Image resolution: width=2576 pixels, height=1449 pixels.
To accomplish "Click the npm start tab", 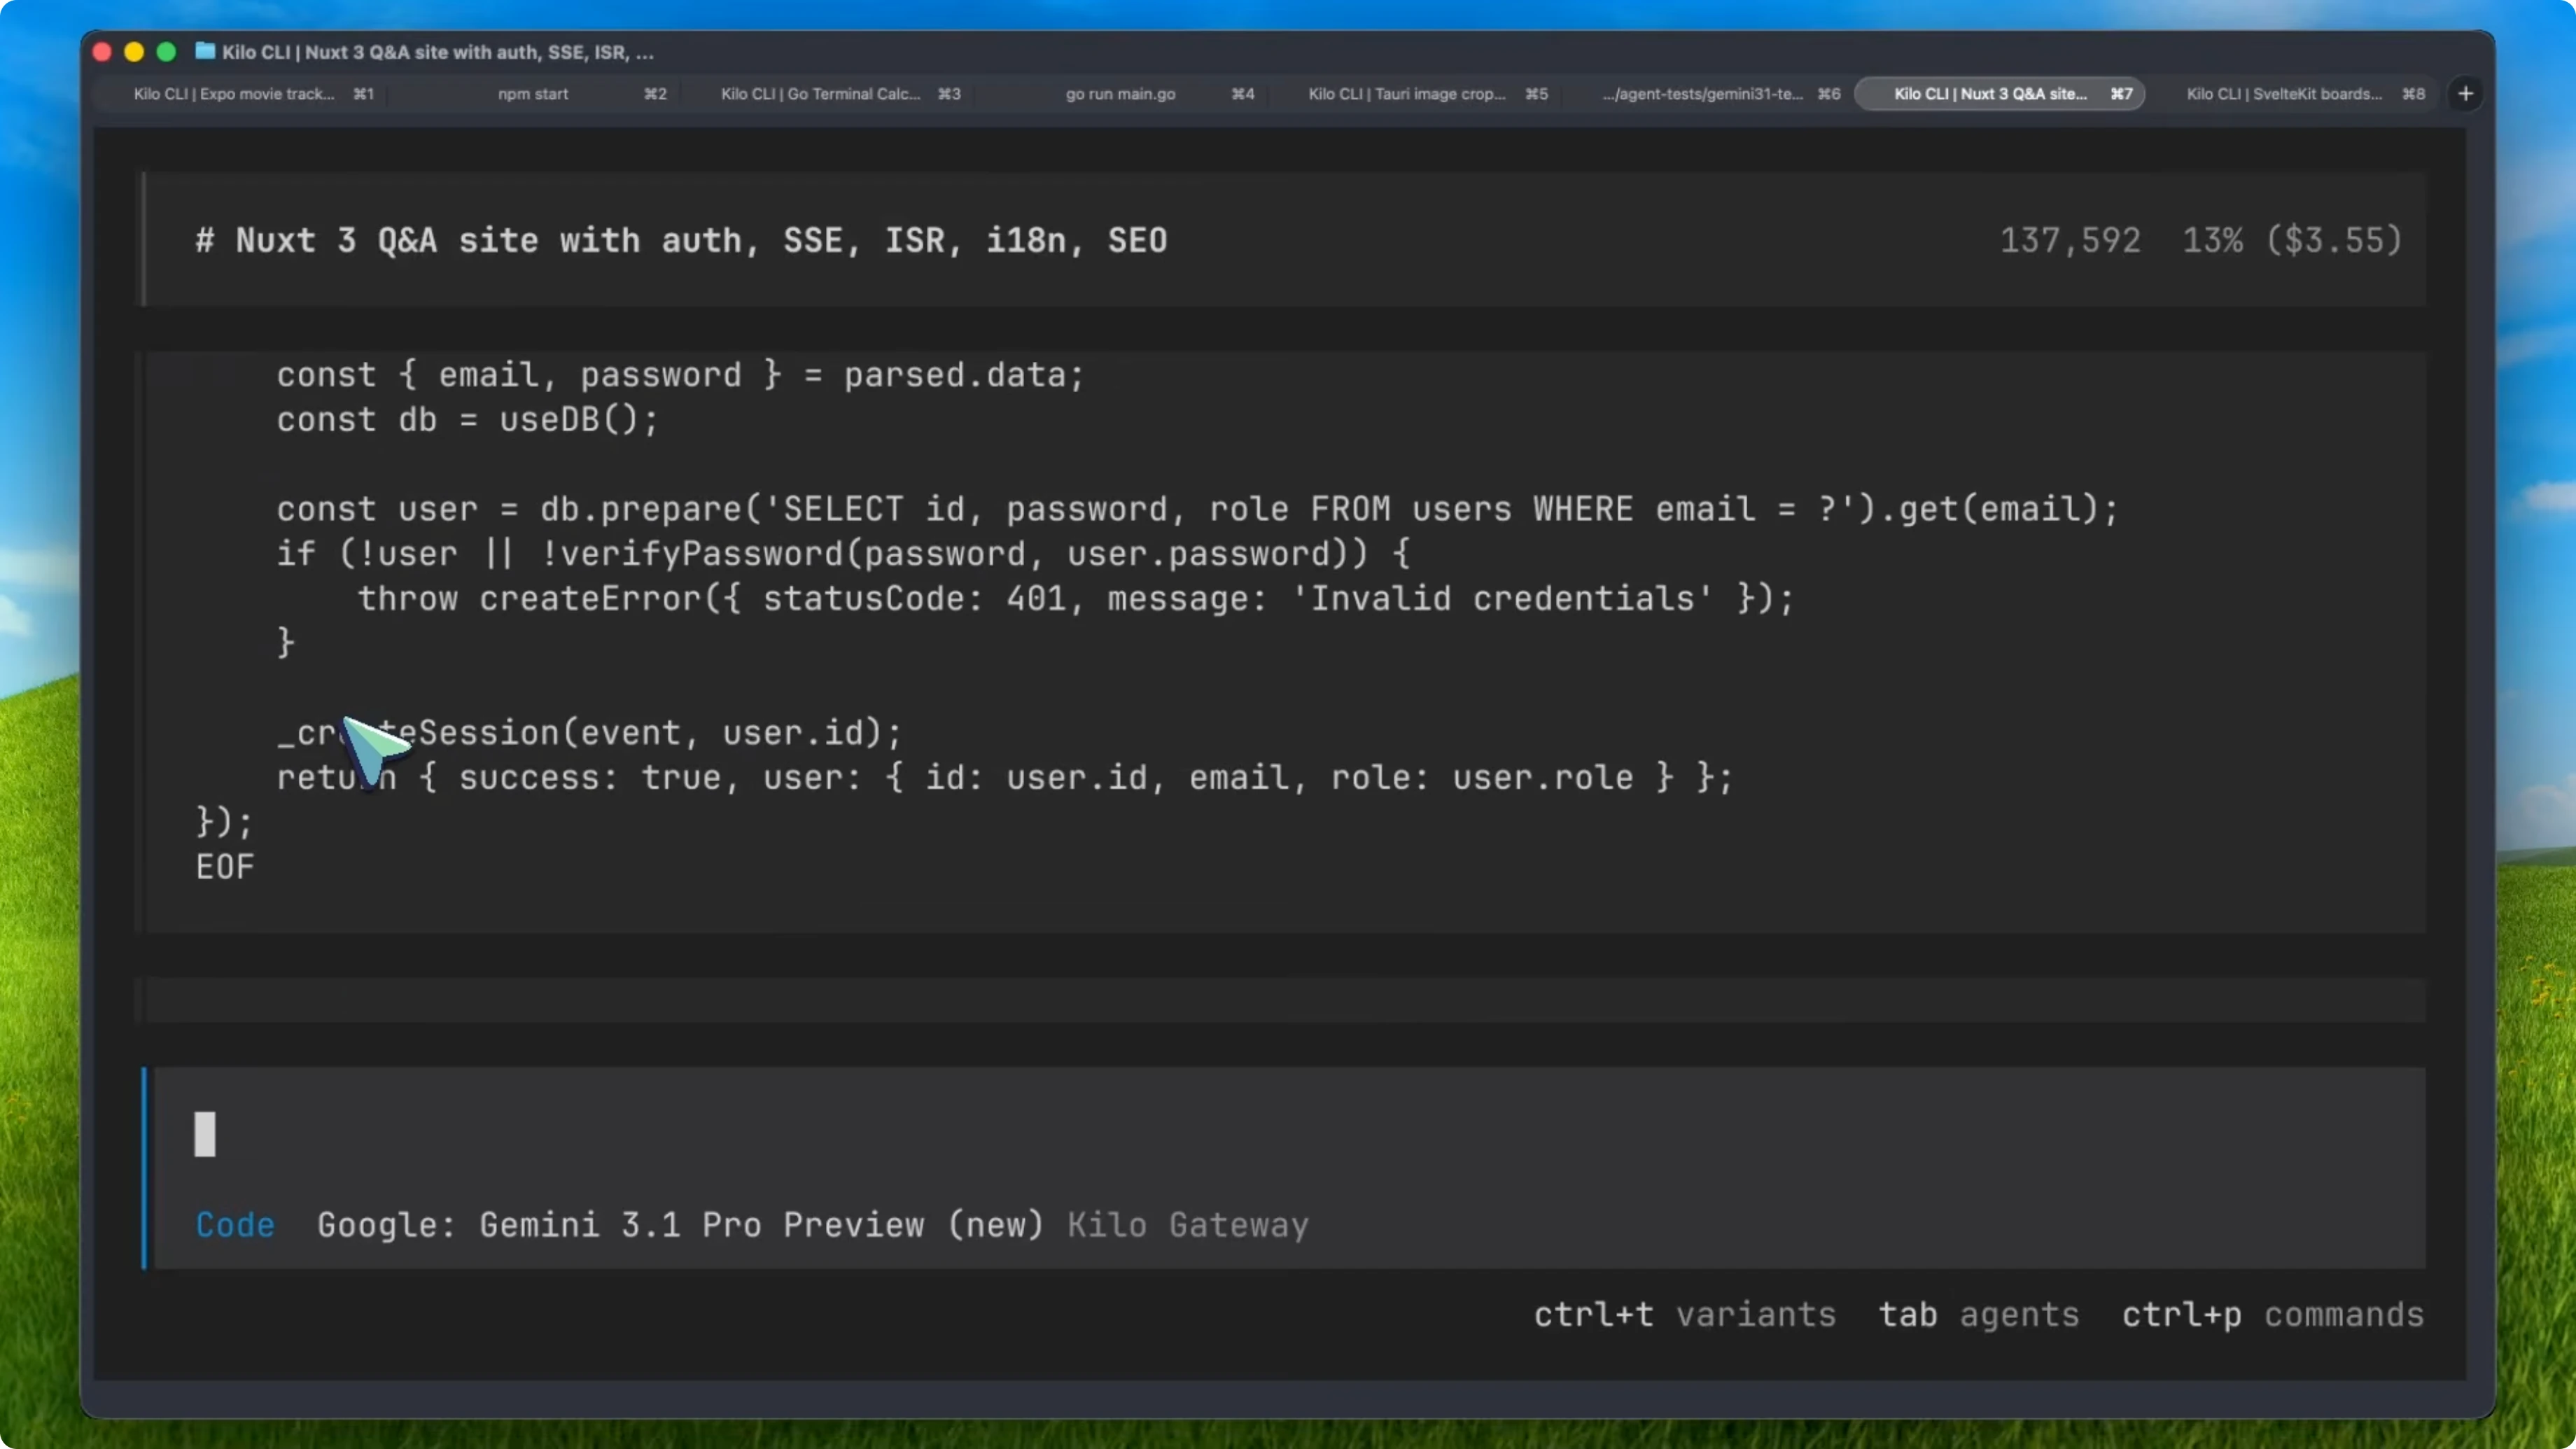I will pyautogui.click(x=532, y=93).
